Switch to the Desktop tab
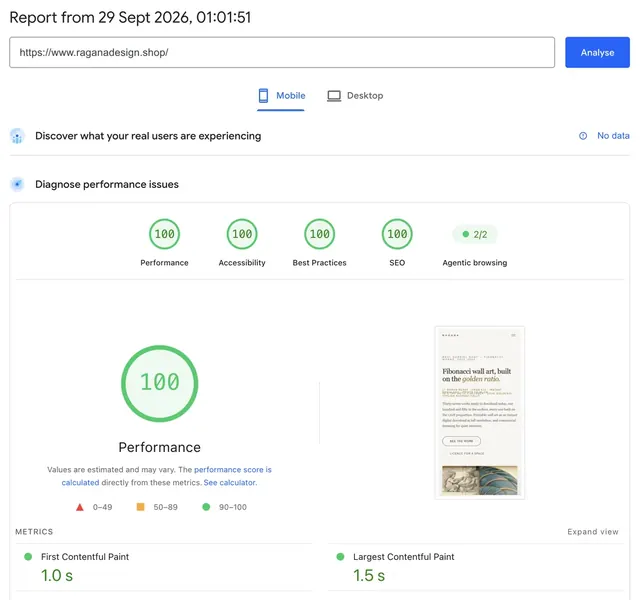 click(355, 96)
